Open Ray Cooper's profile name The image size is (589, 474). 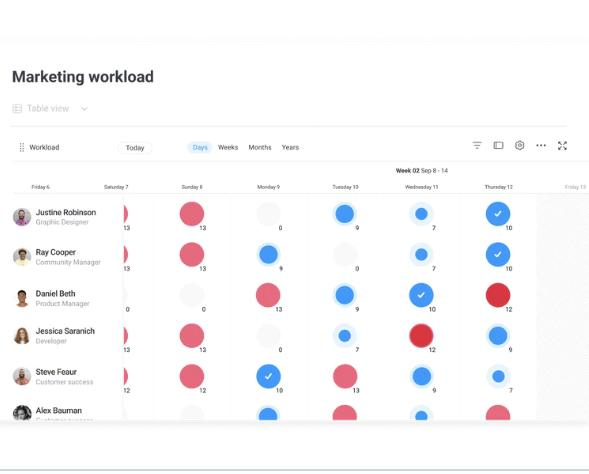(x=56, y=252)
